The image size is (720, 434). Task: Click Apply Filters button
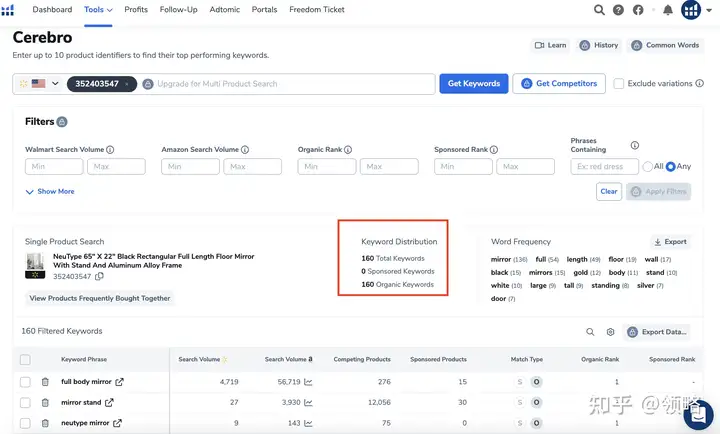pos(658,192)
